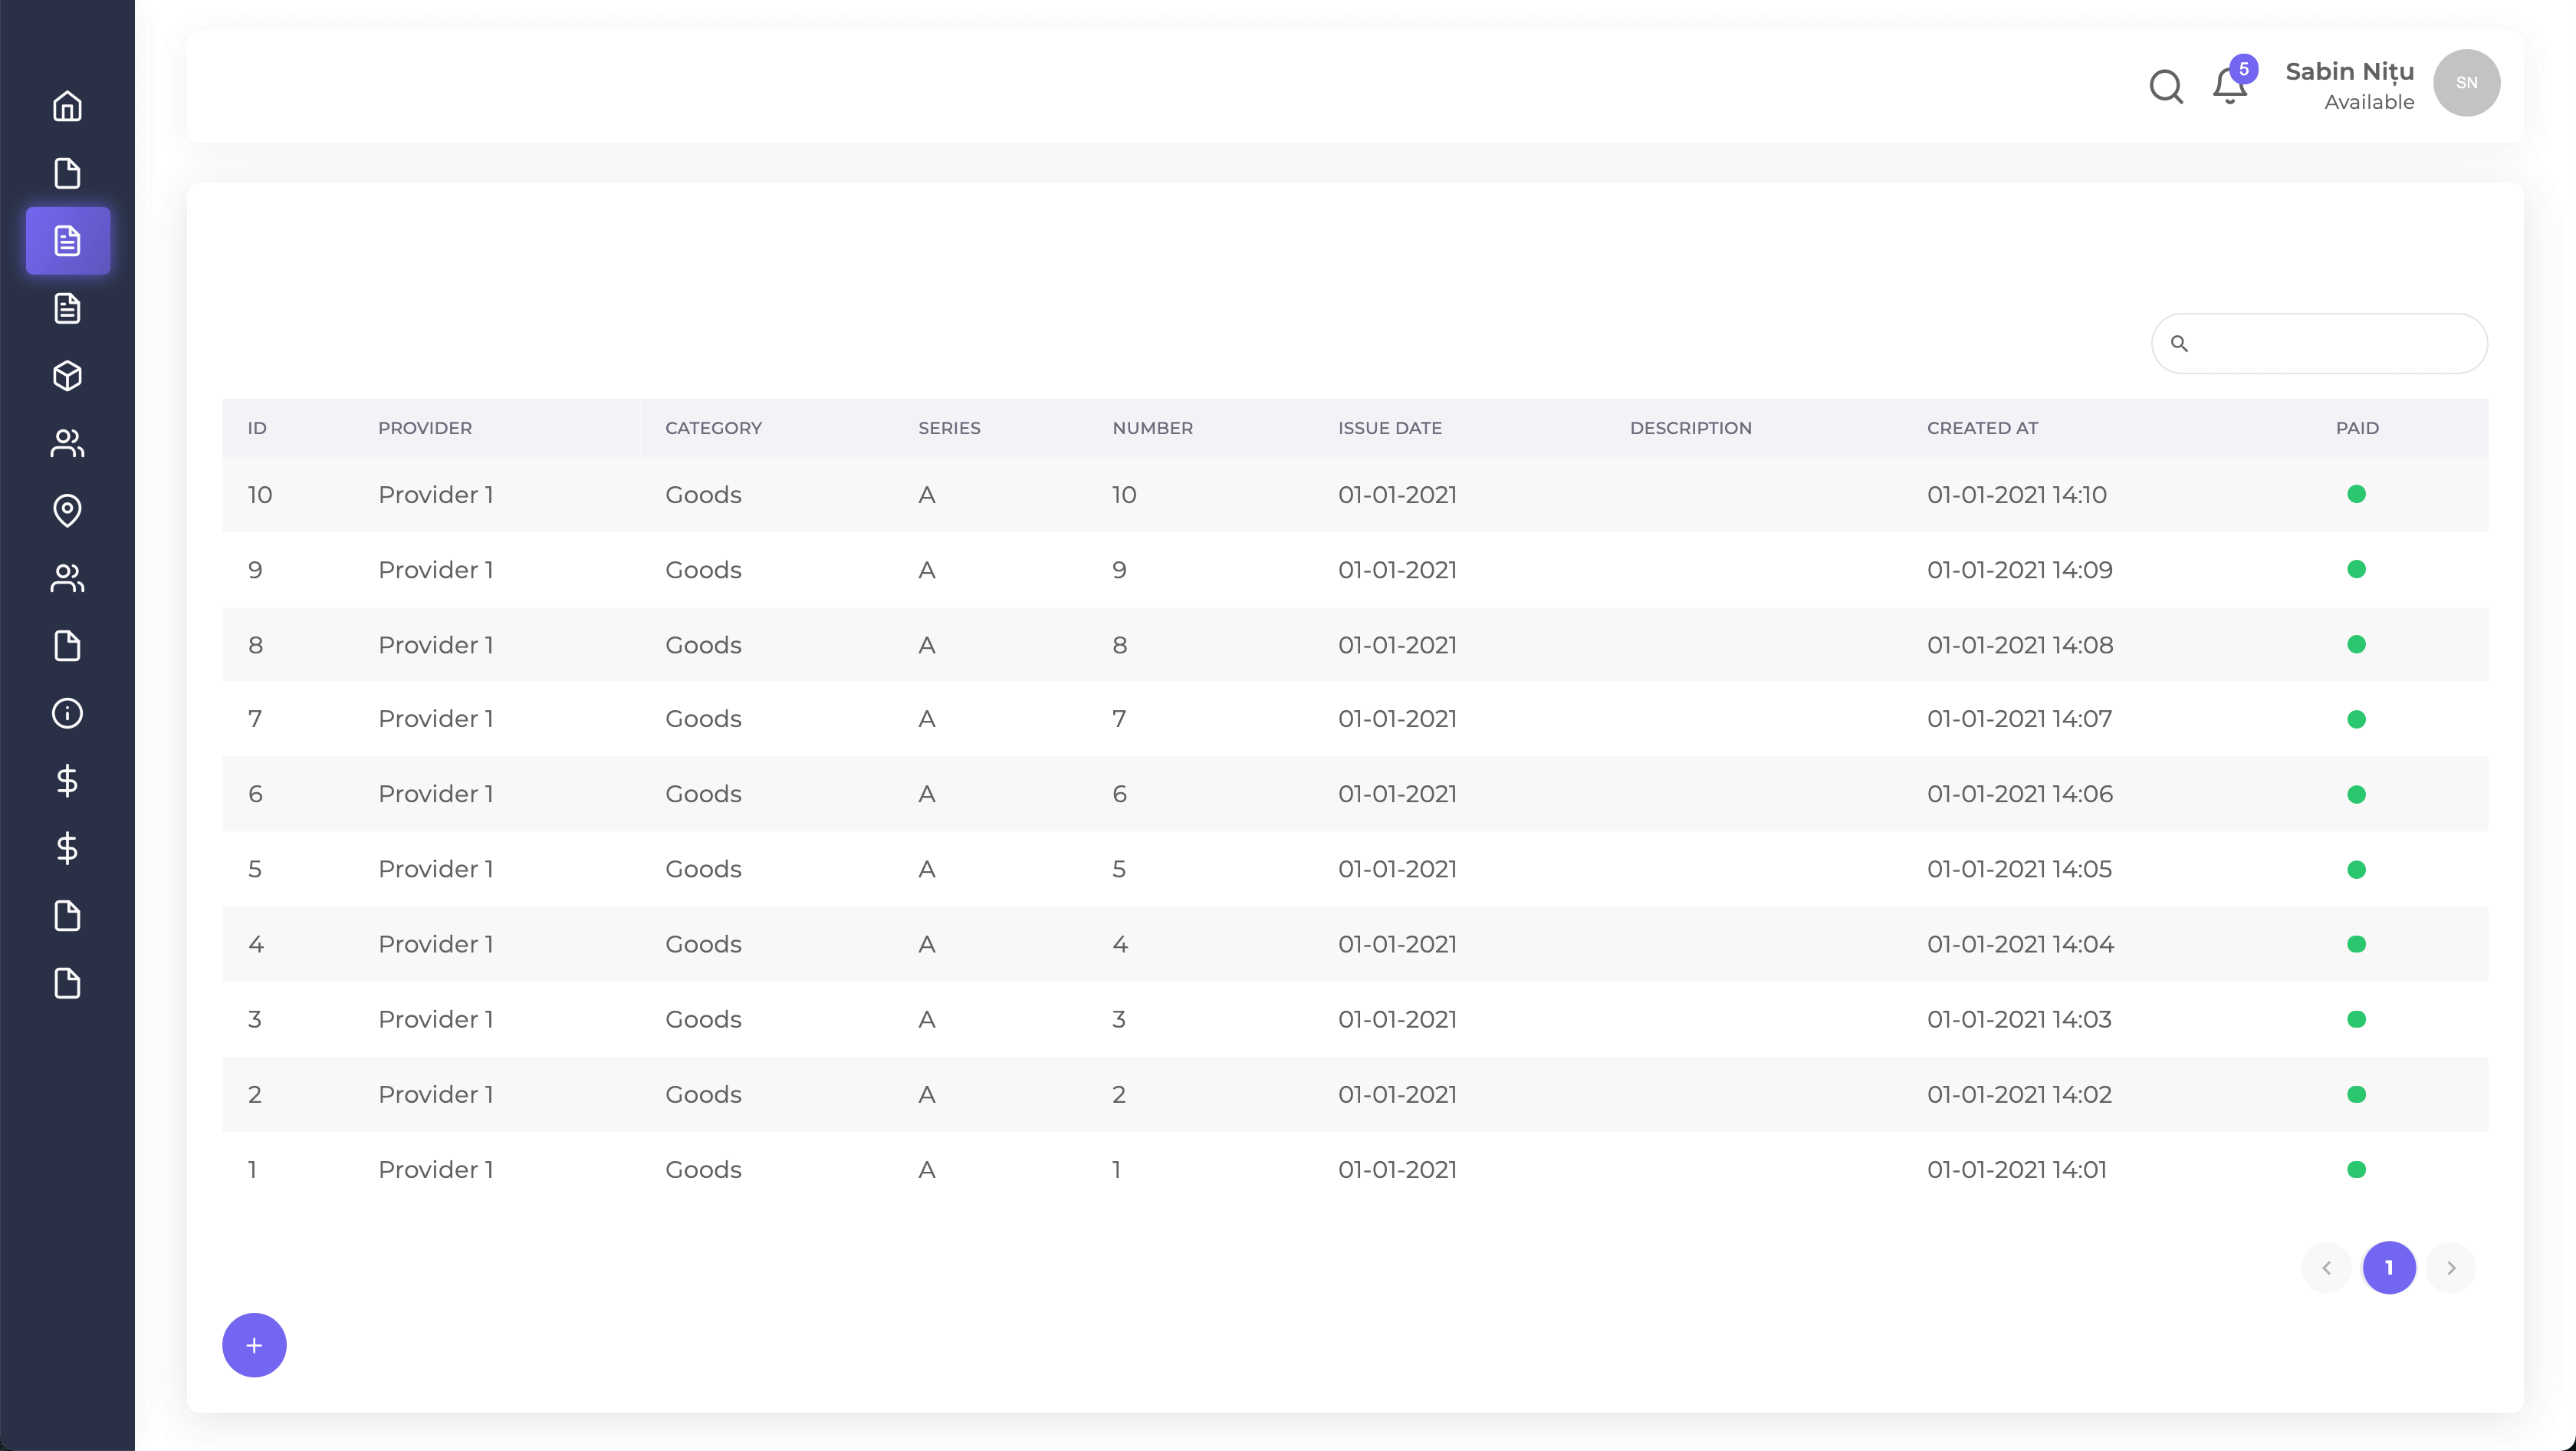2576x1451 pixels.
Task: Click the previous page chevron
Action: click(x=2327, y=1268)
